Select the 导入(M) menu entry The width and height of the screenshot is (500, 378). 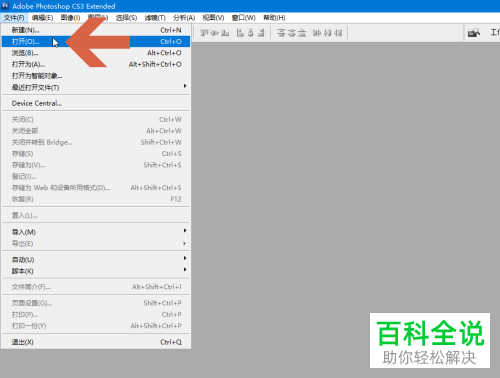pos(96,232)
